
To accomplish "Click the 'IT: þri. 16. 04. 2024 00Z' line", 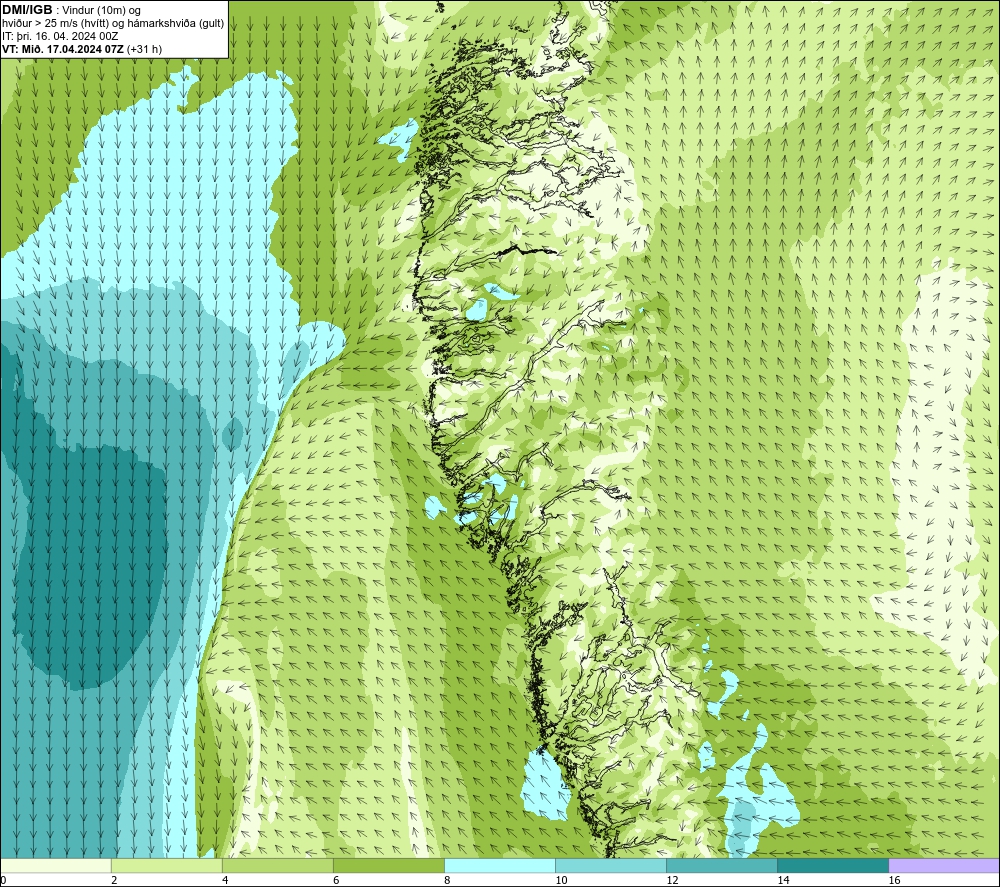I will [x=60, y=36].
